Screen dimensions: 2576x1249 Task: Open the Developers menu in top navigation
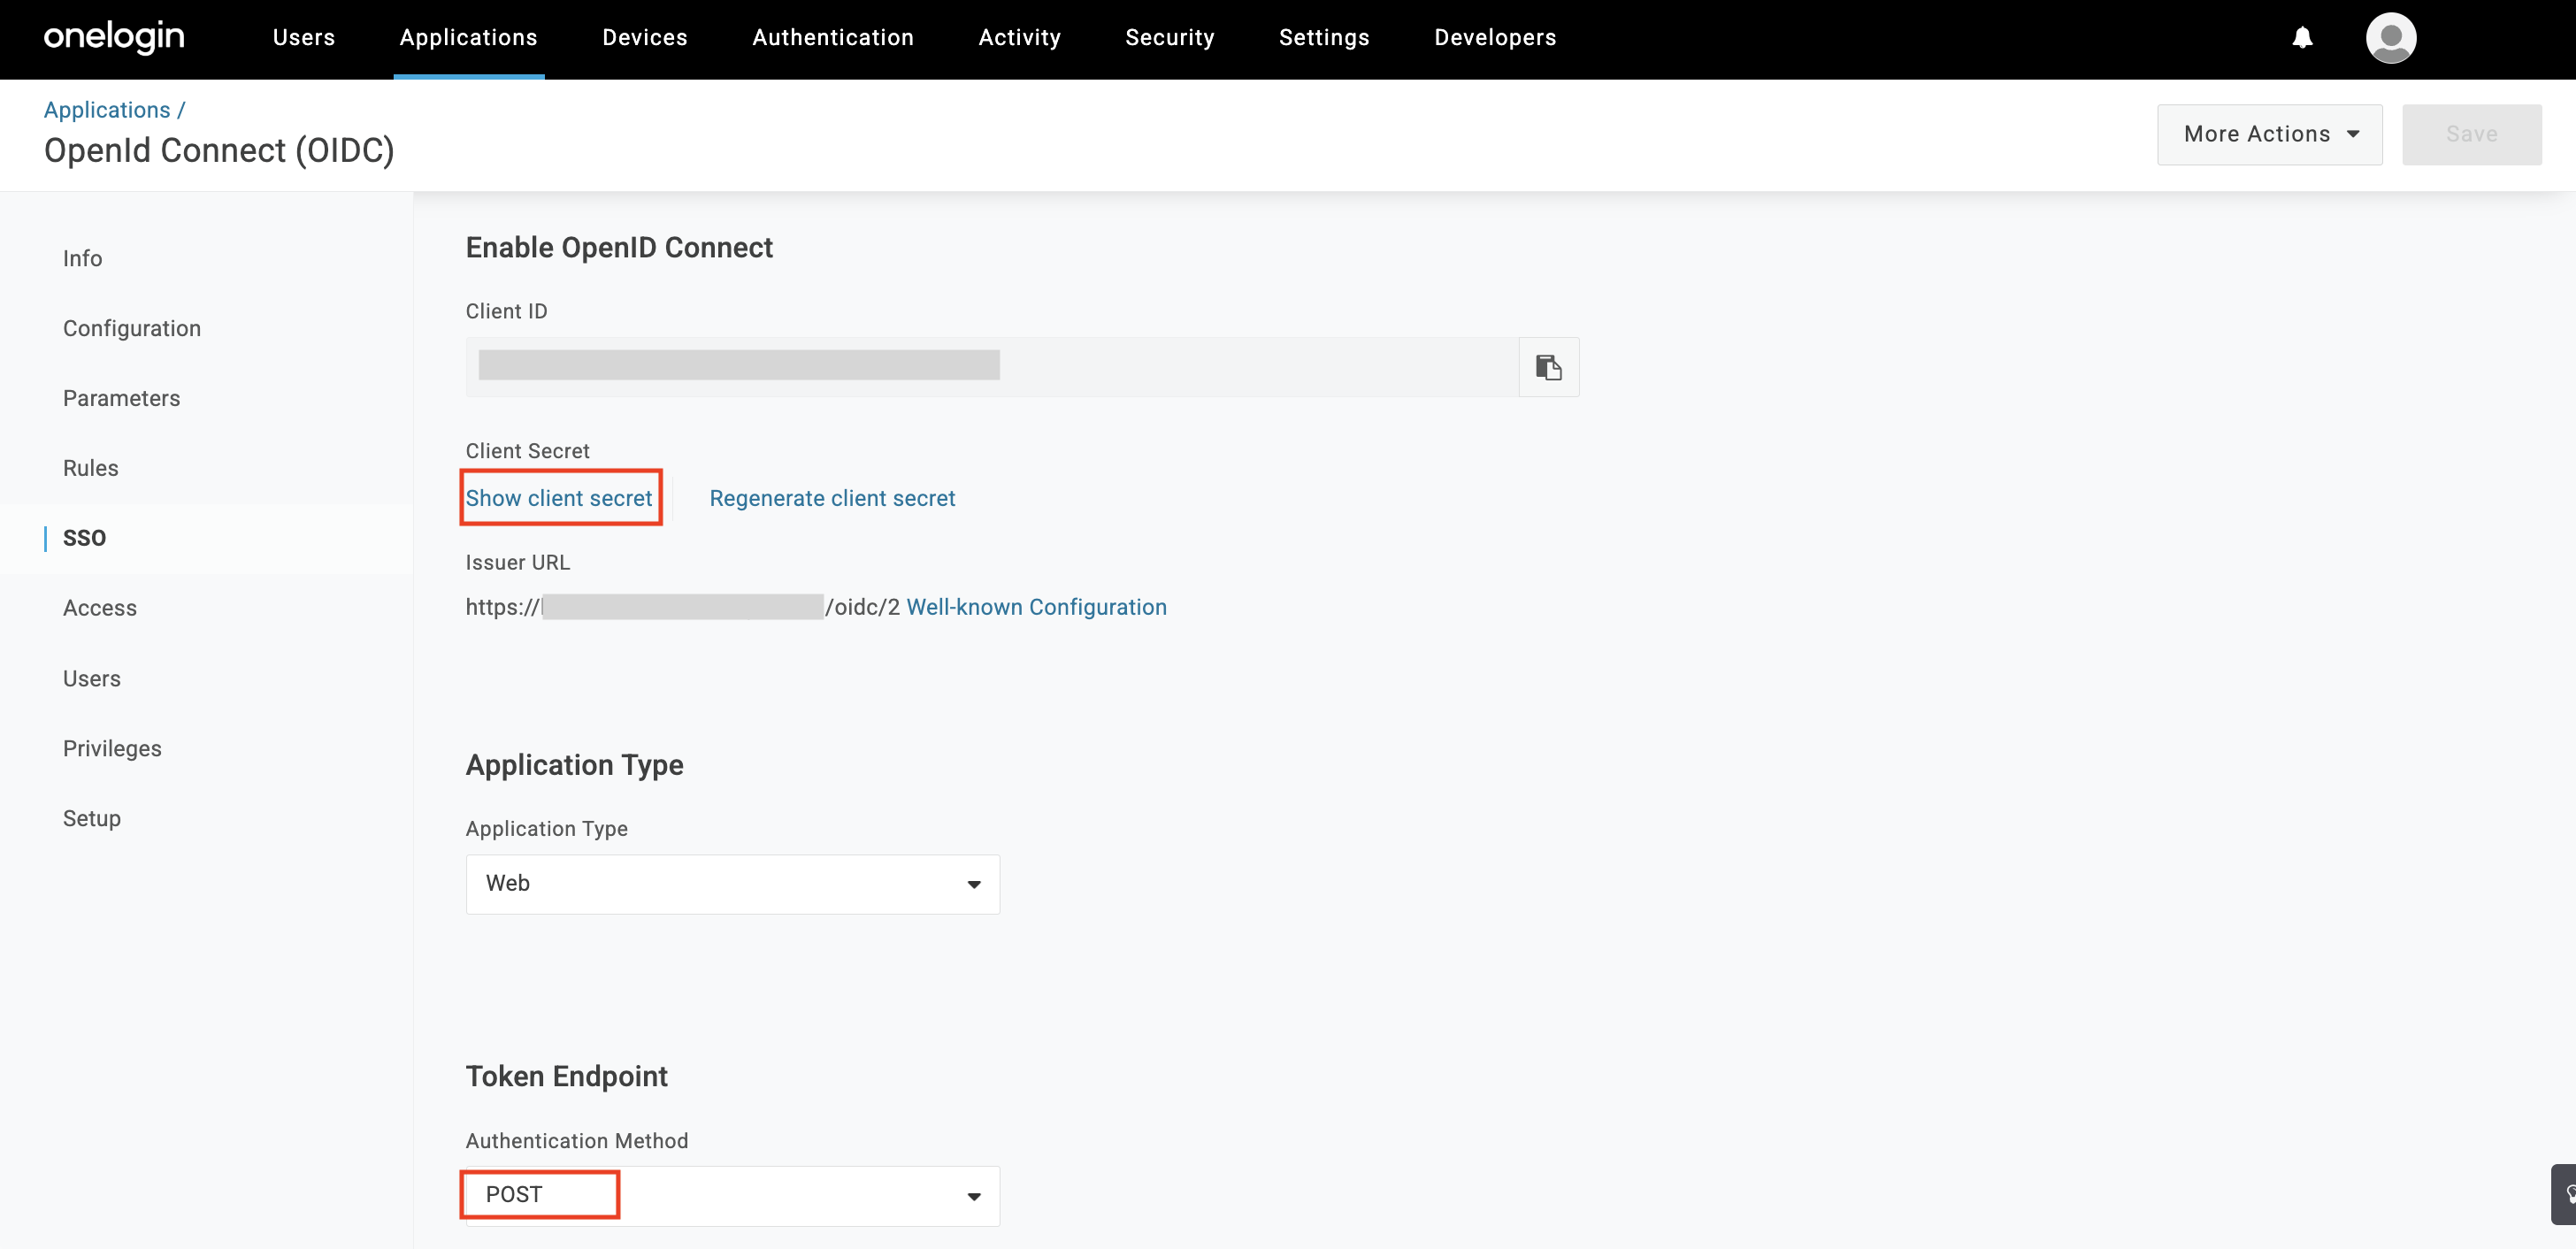click(x=1494, y=38)
